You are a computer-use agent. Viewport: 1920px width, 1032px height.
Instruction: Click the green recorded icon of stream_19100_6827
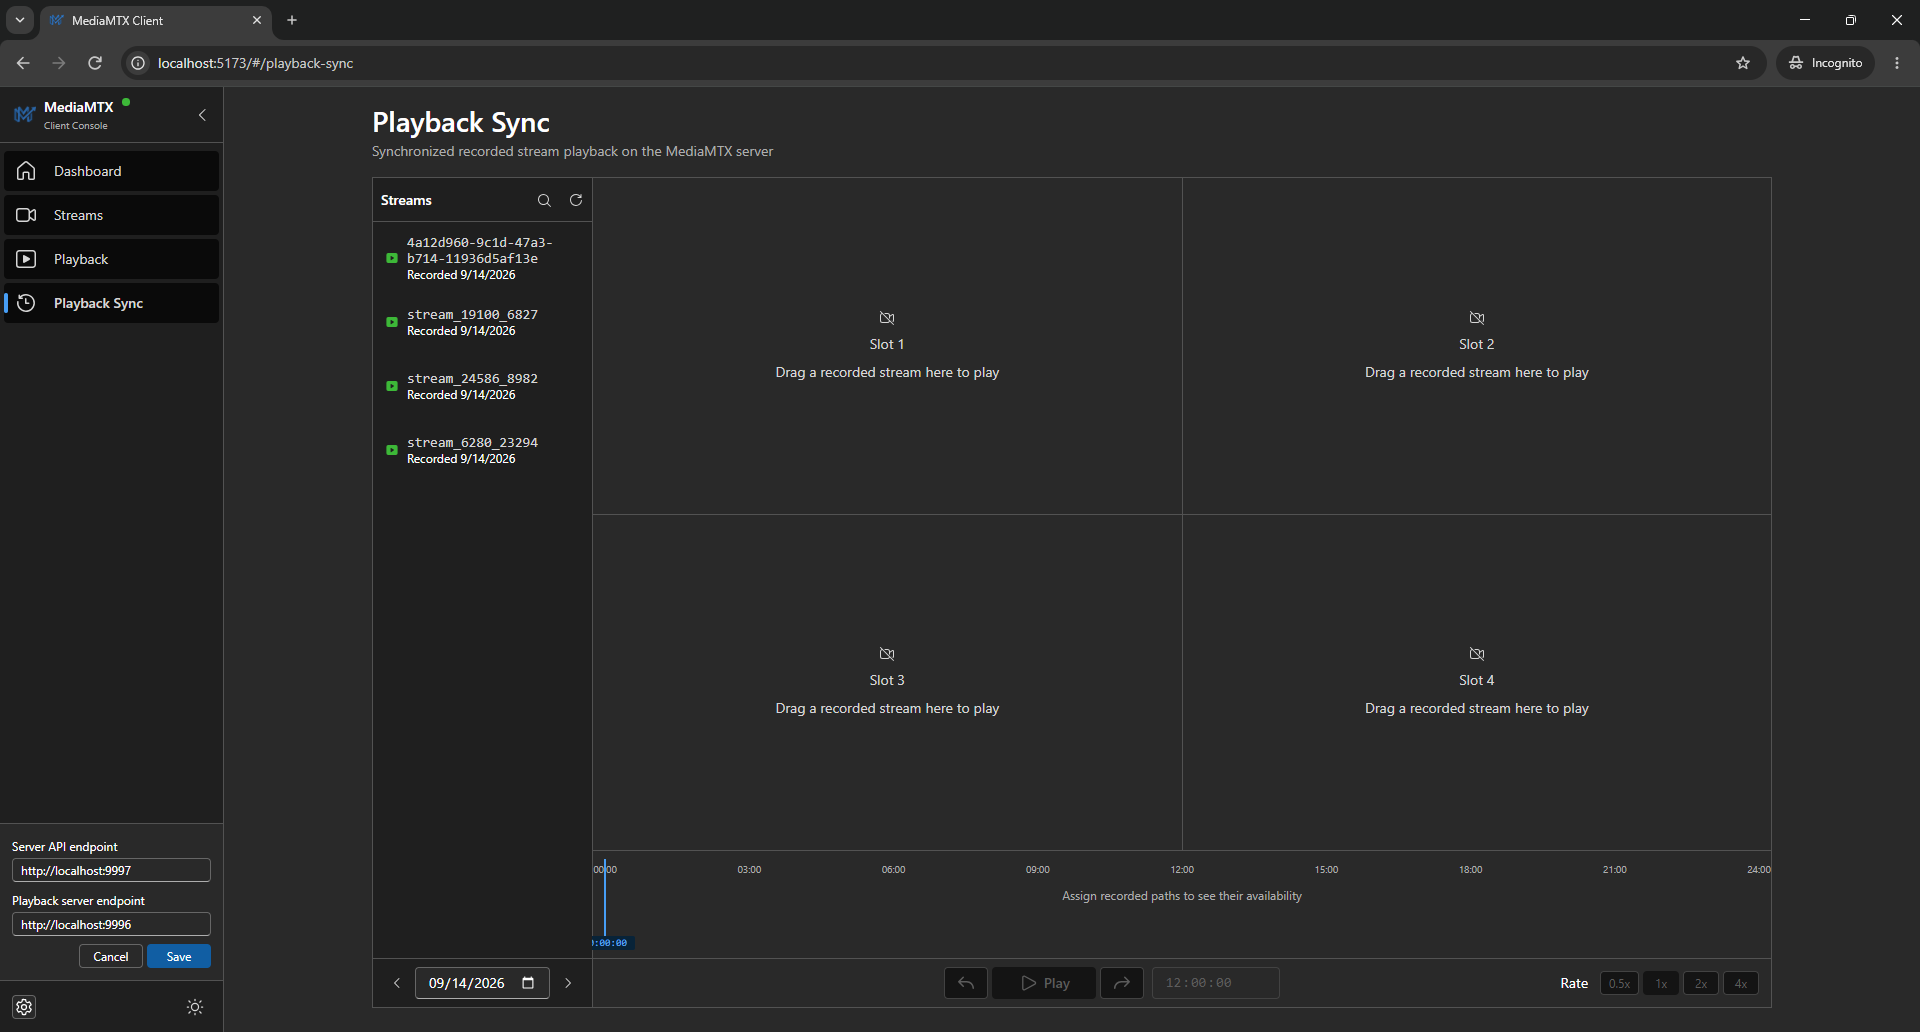click(x=392, y=322)
